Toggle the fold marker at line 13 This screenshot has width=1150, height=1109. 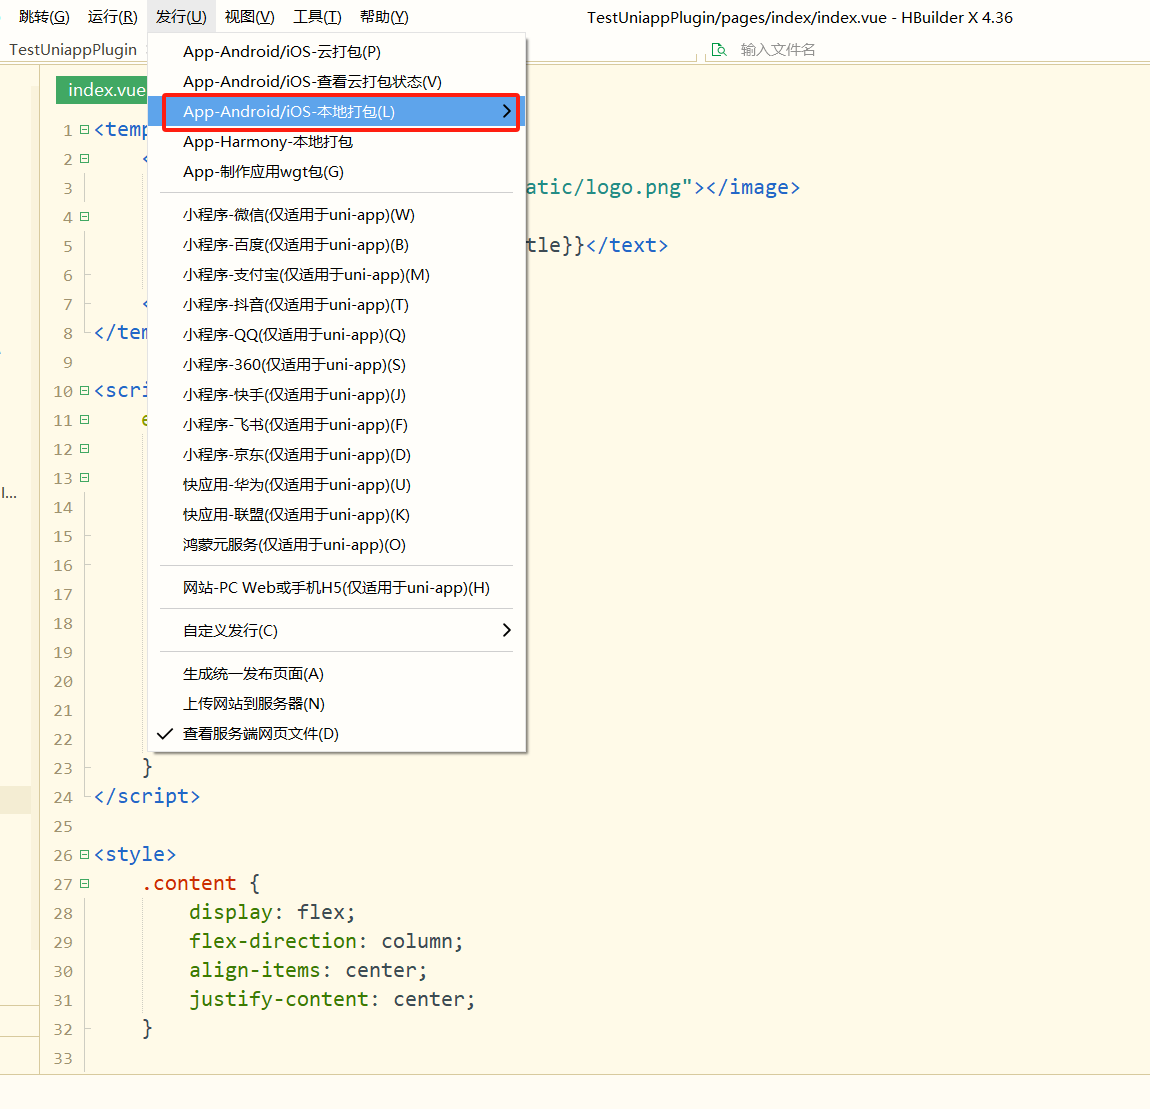click(84, 477)
